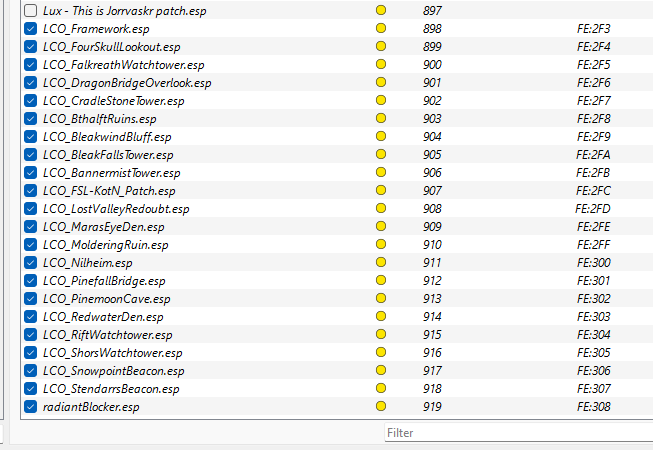
Task: Toggle LCO_RedwaterDen.esp checkbox
Action: point(30,316)
